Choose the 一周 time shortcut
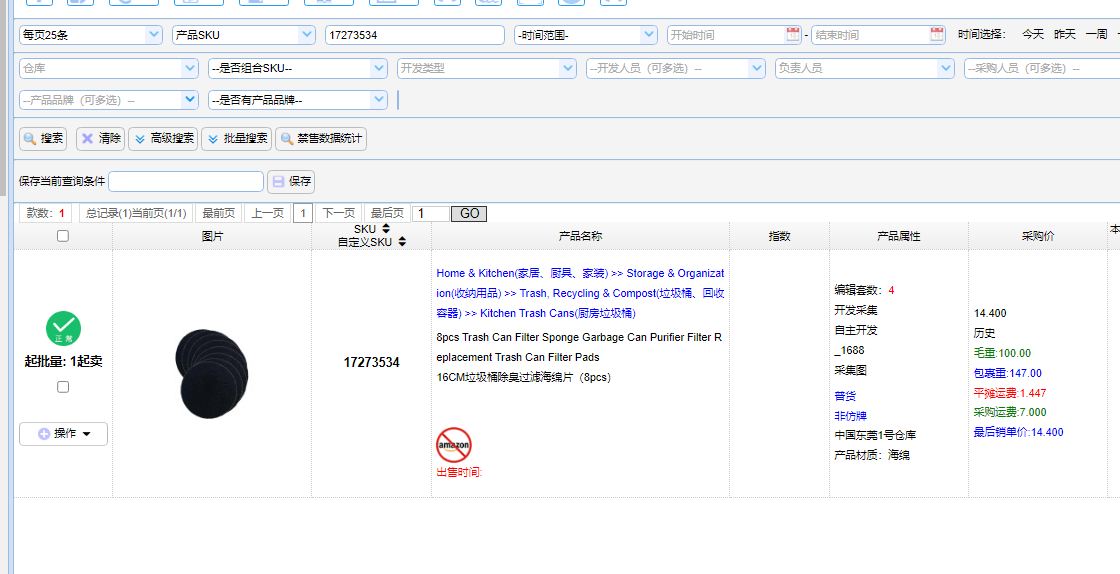1120x574 pixels. 1096,34
